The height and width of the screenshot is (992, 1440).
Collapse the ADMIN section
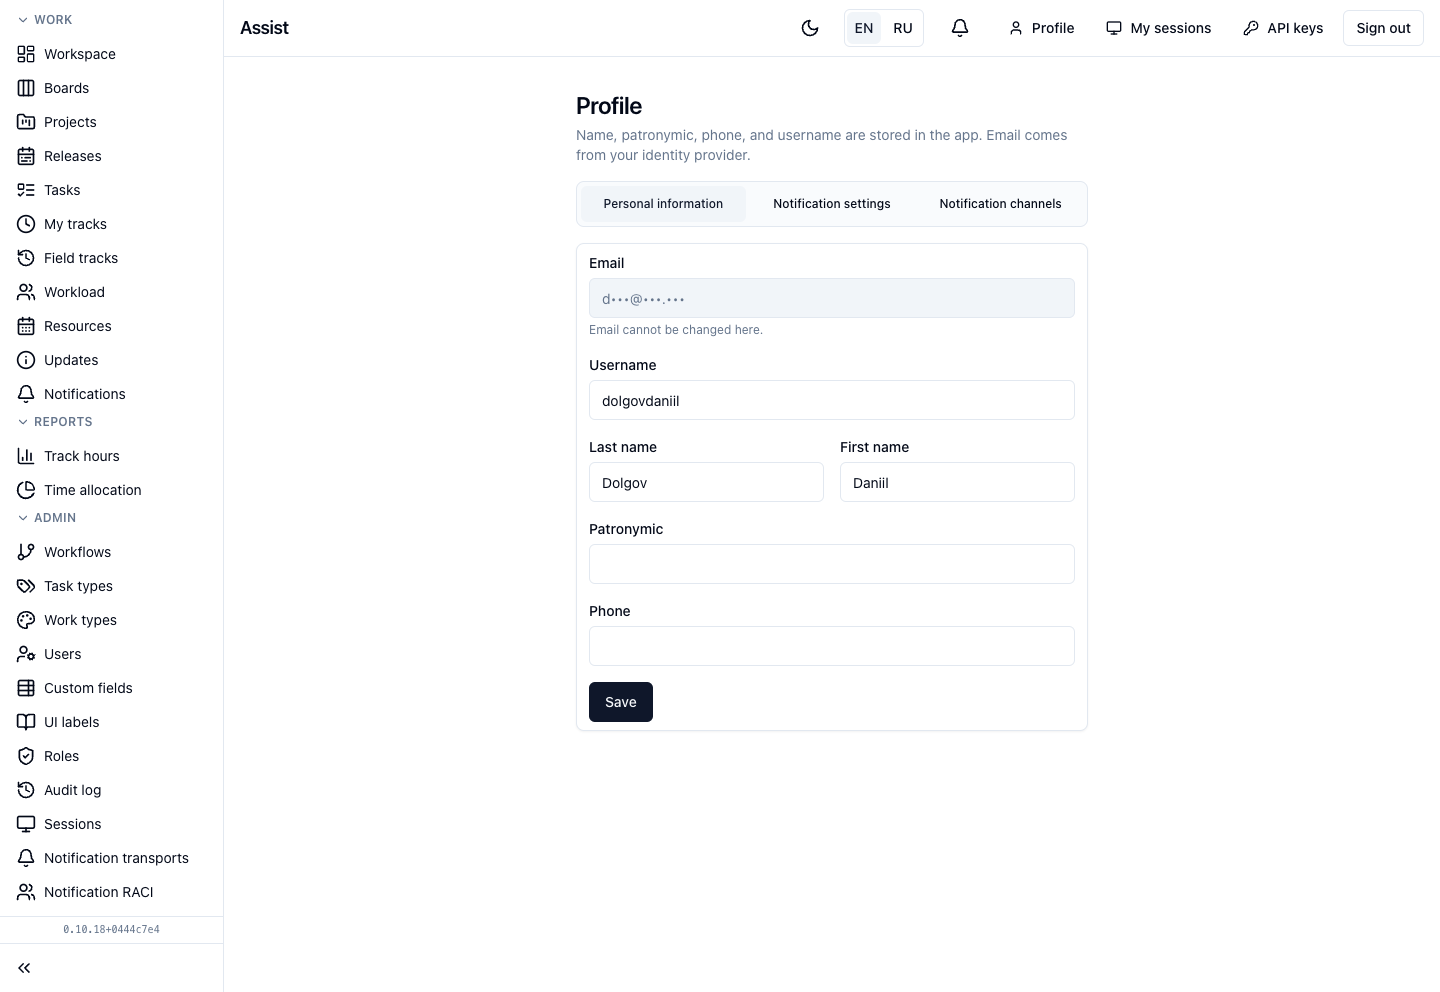coord(47,518)
